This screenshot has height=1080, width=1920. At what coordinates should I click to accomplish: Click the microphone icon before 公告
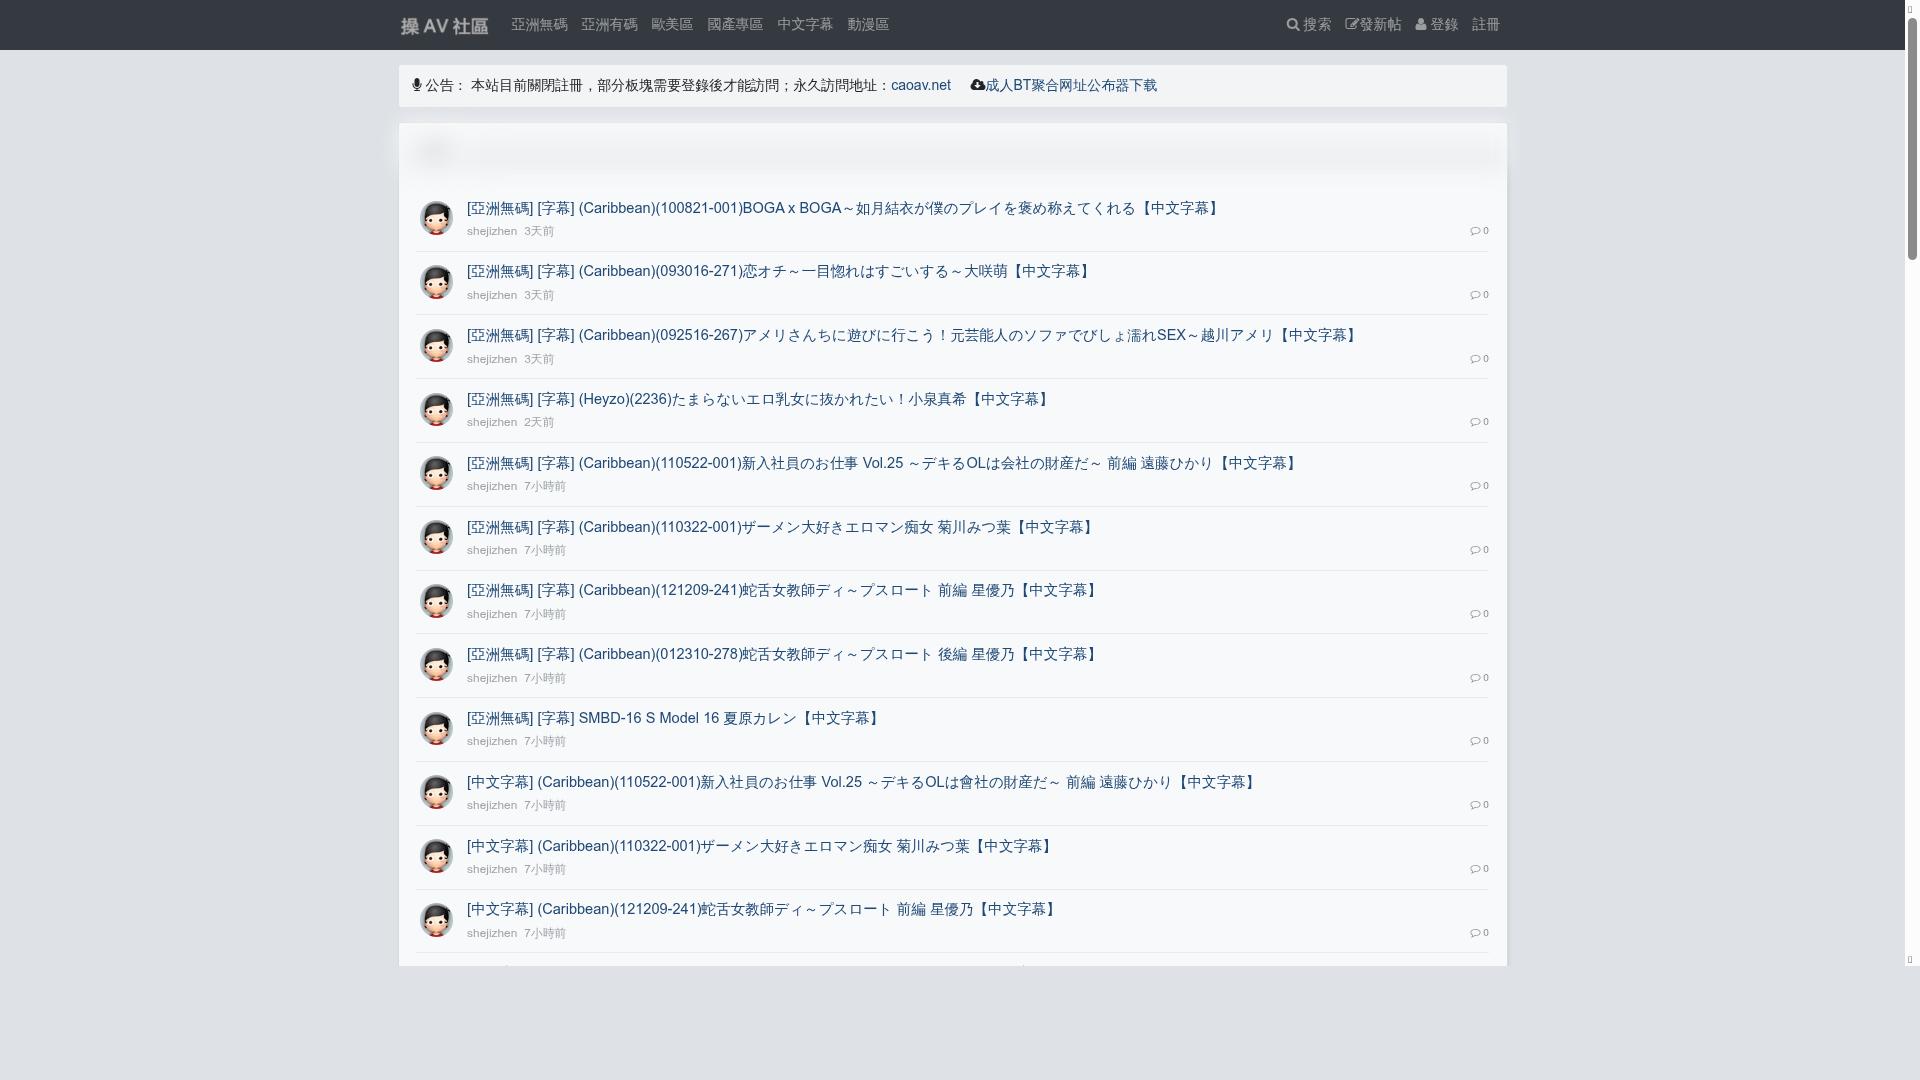pos(416,85)
